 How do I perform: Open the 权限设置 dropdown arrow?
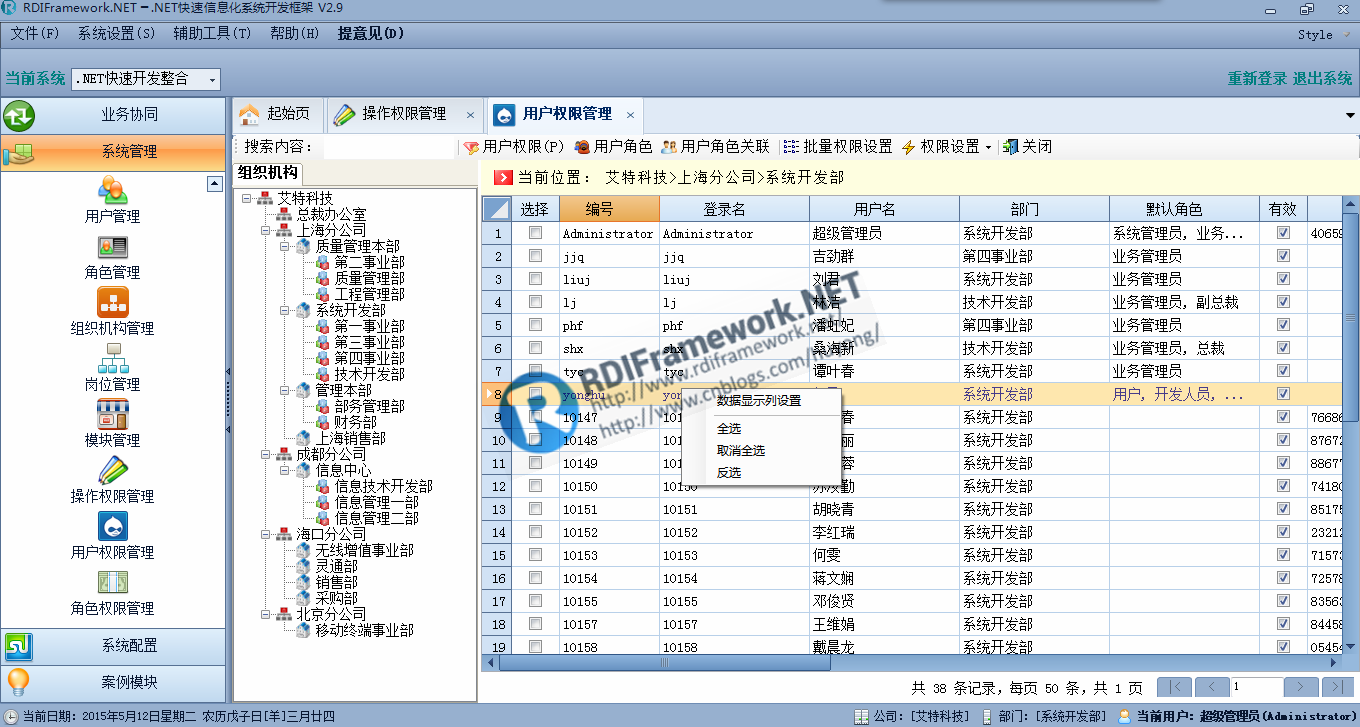[x=988, y=147]
